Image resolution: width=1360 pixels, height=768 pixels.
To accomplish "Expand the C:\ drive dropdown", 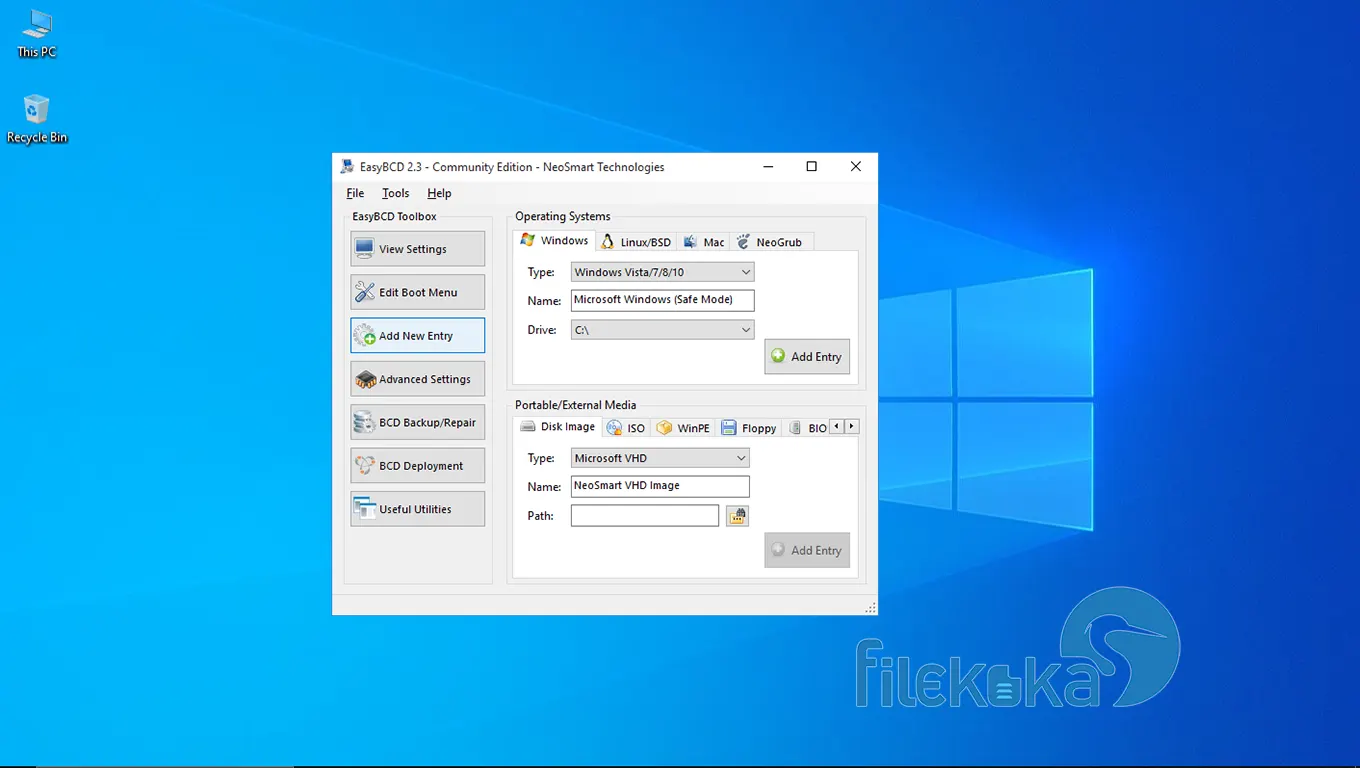I will (x=662, y=329).
